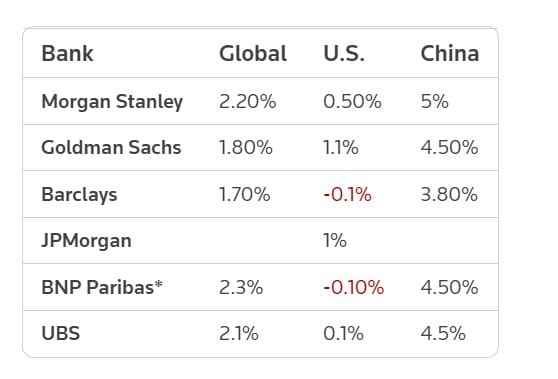This screenshot has height=379, width=558.
Task: Select the JPMorgan row label
Action: [86, 241]
